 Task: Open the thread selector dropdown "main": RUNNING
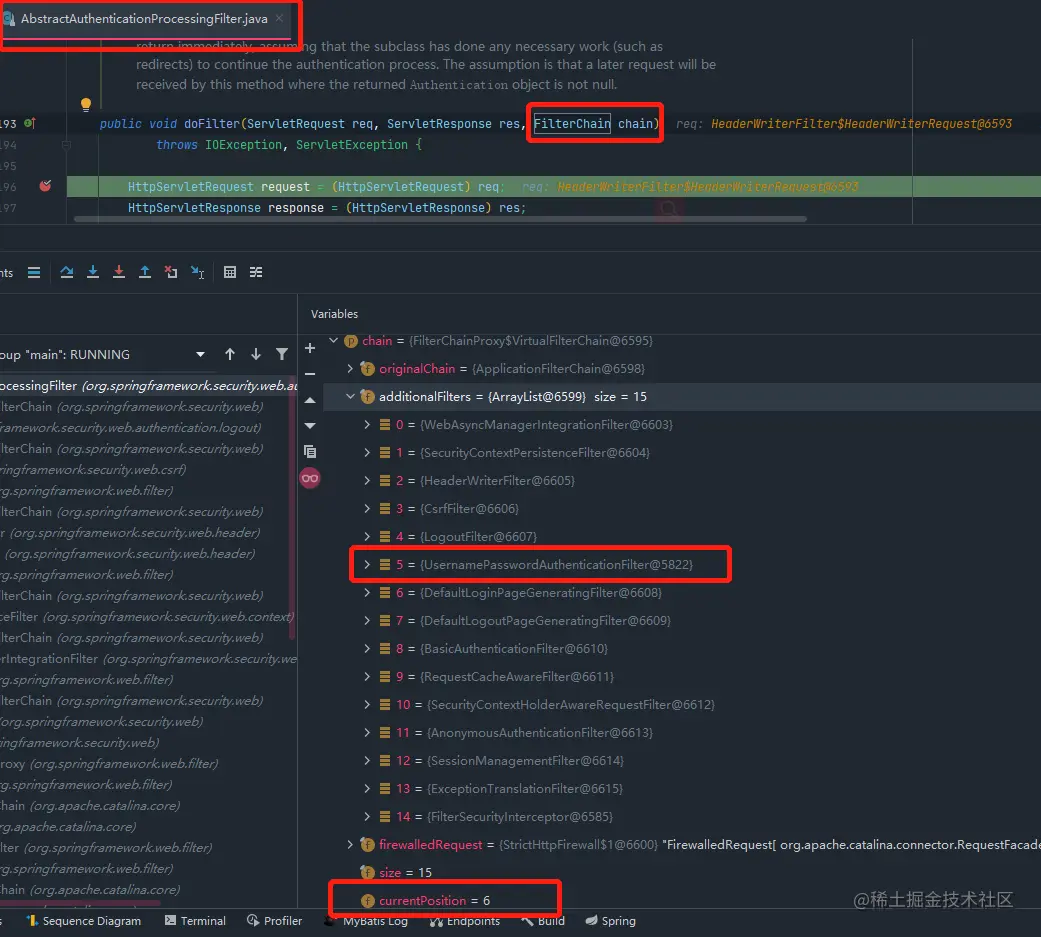click(200, 355)
